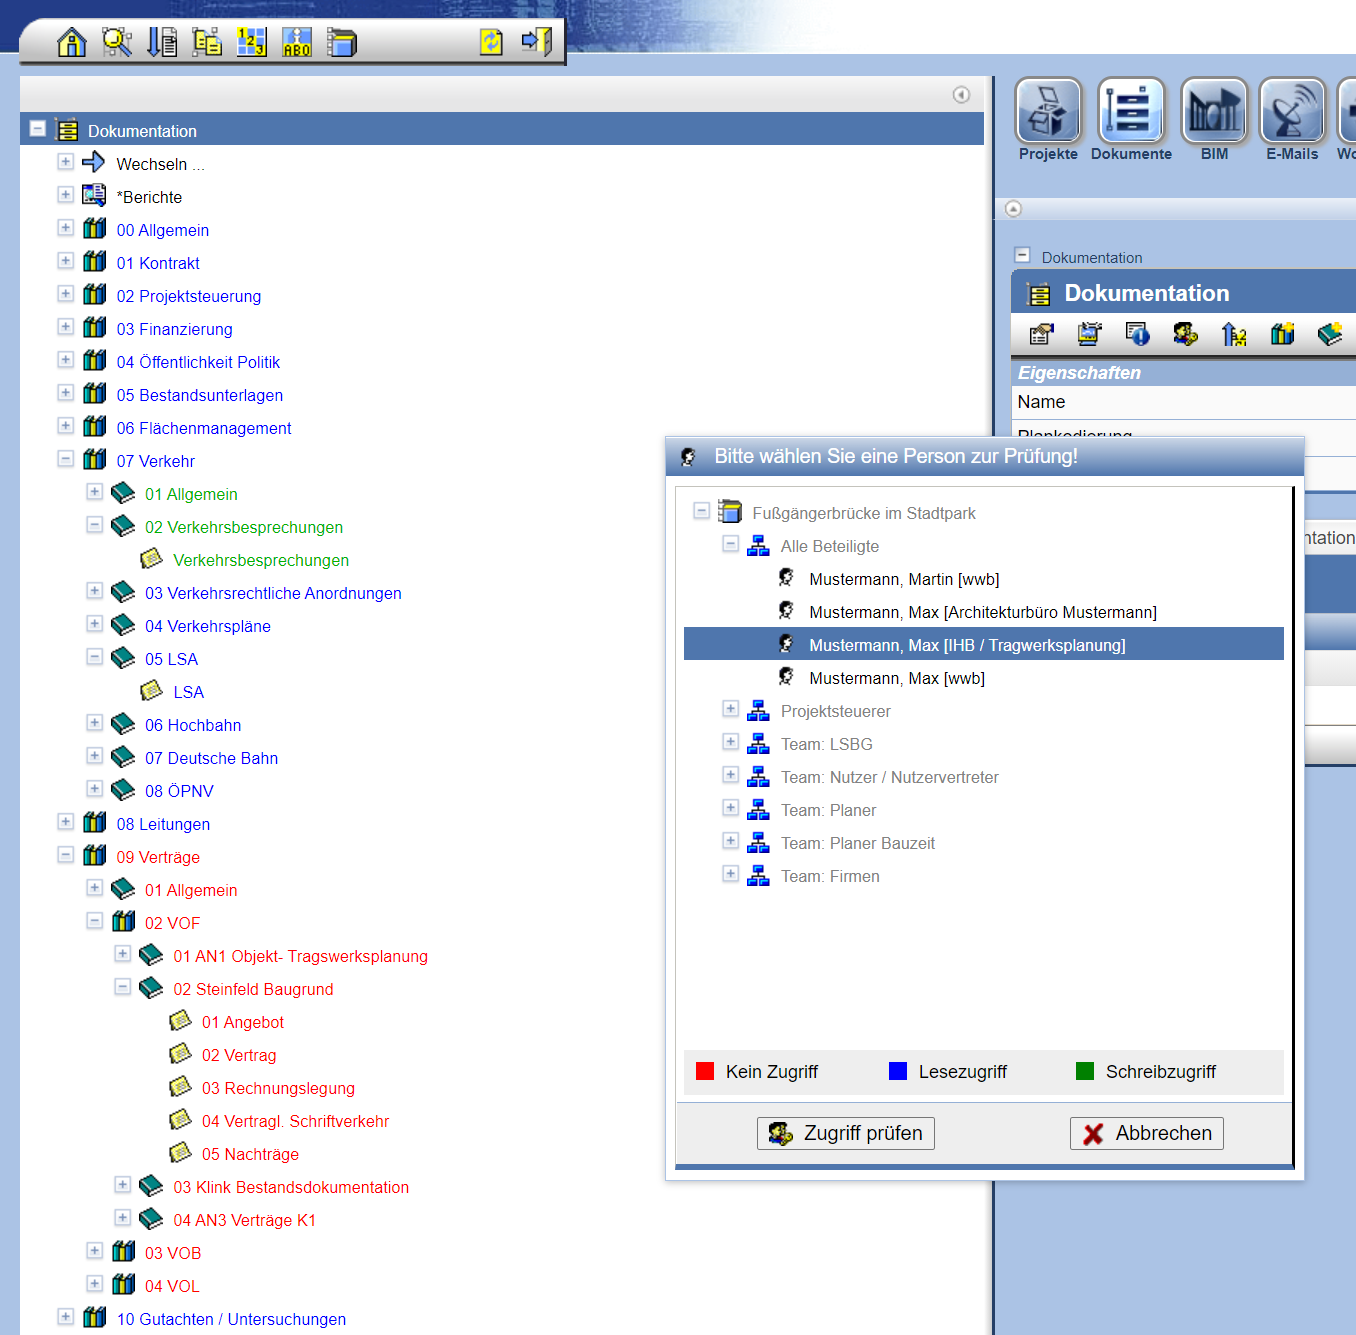This screenshot has height=1335, width=1356.
Task: Click the Abbrechen button
Action: pos(1146,1133)
